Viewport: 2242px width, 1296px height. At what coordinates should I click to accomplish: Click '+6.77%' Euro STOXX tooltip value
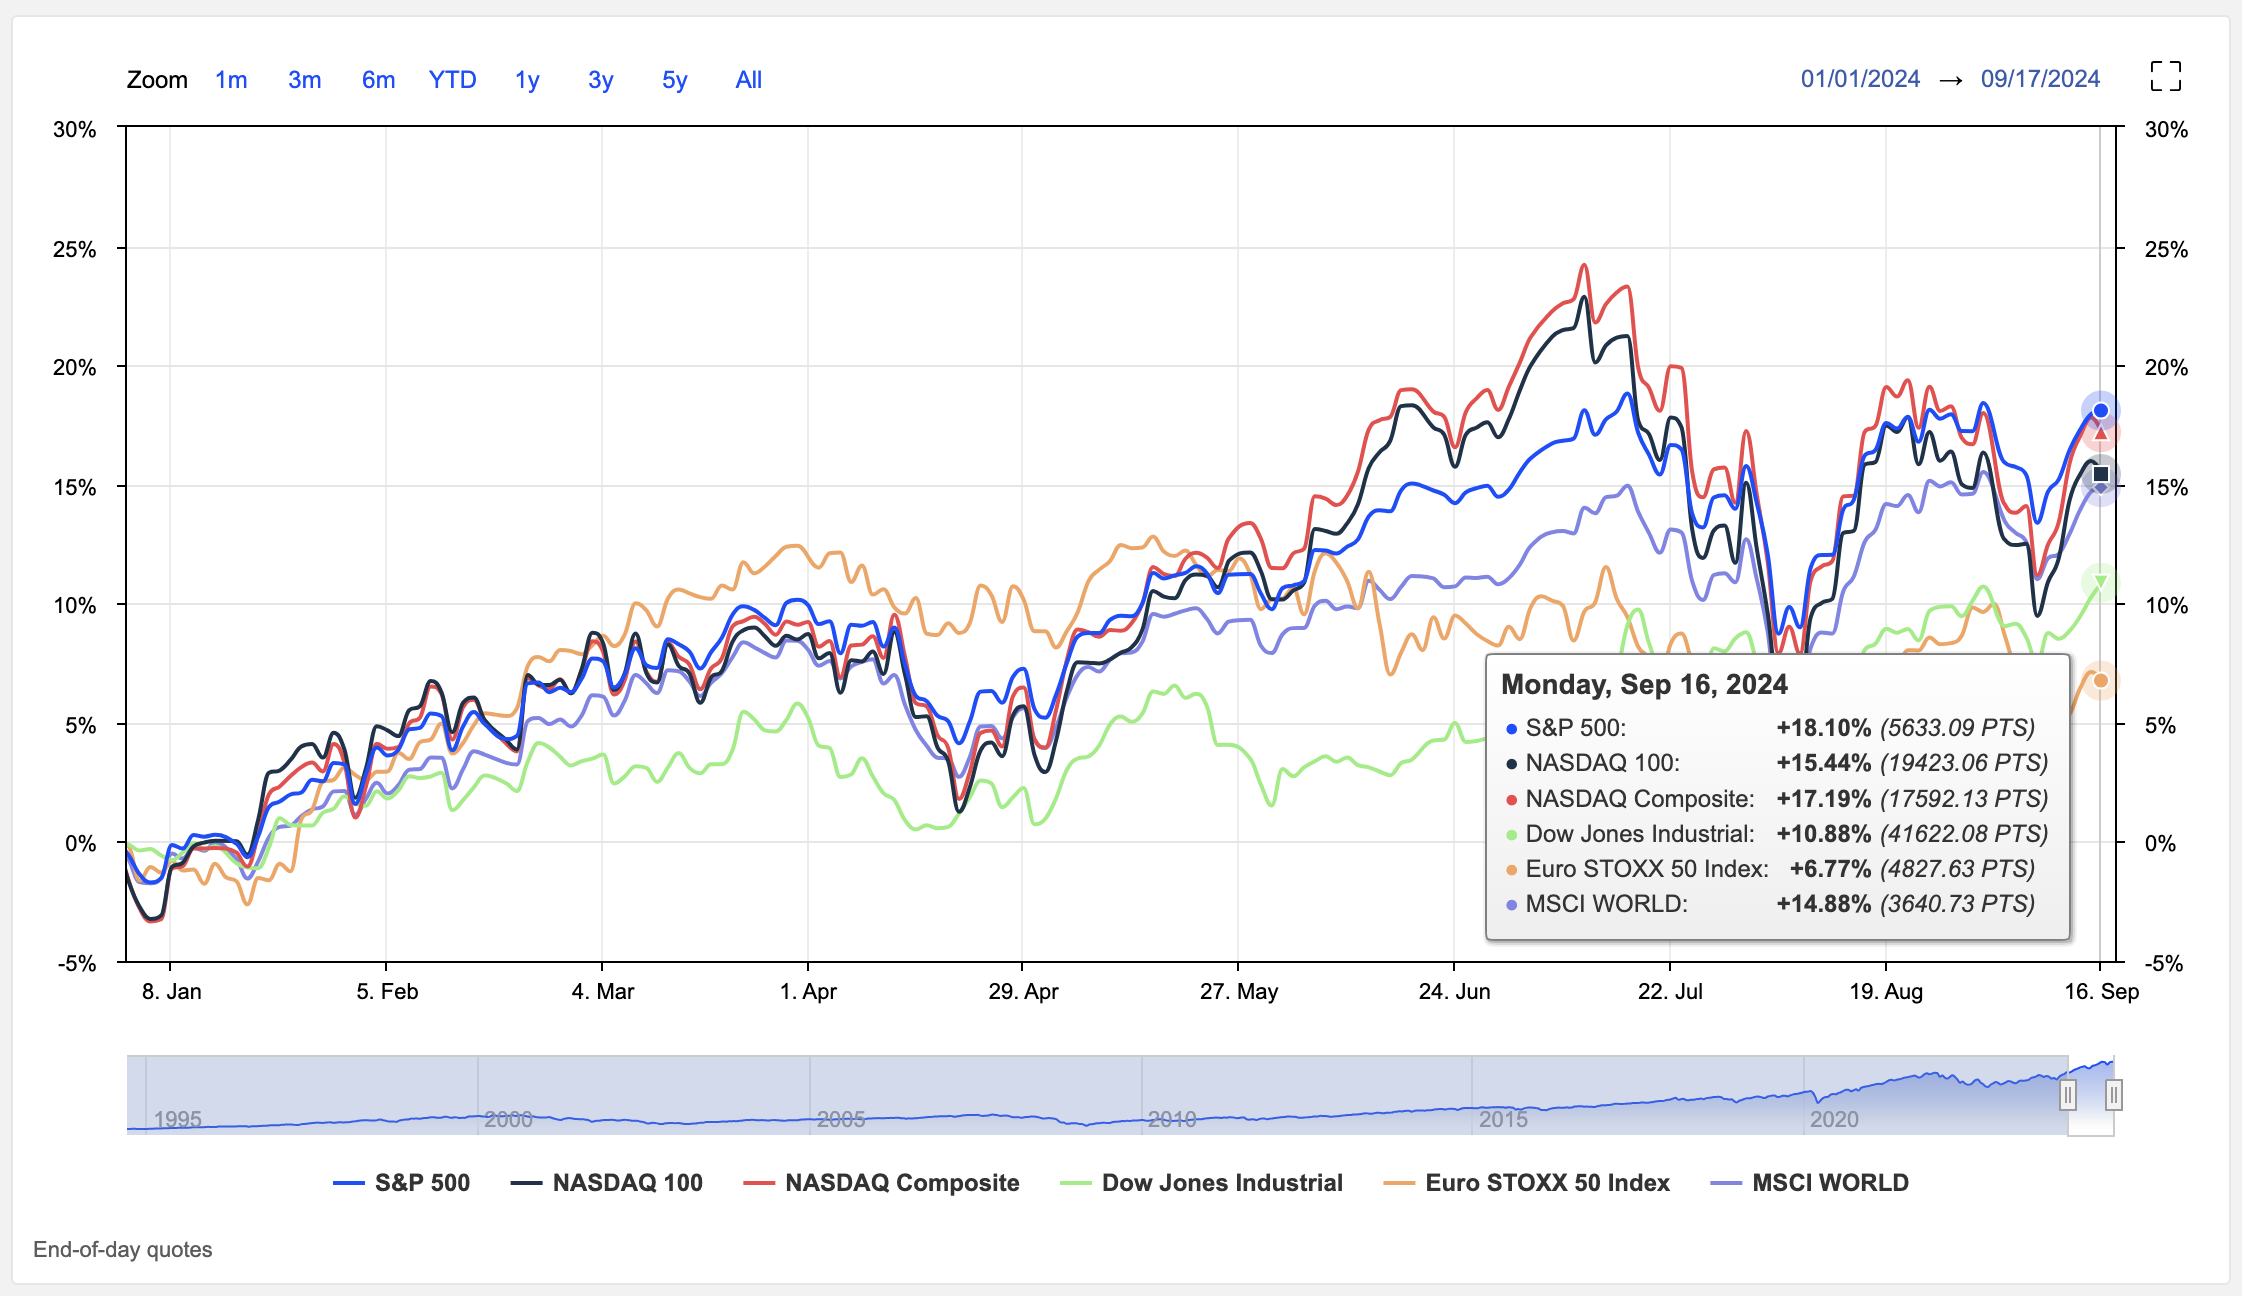1830,869
